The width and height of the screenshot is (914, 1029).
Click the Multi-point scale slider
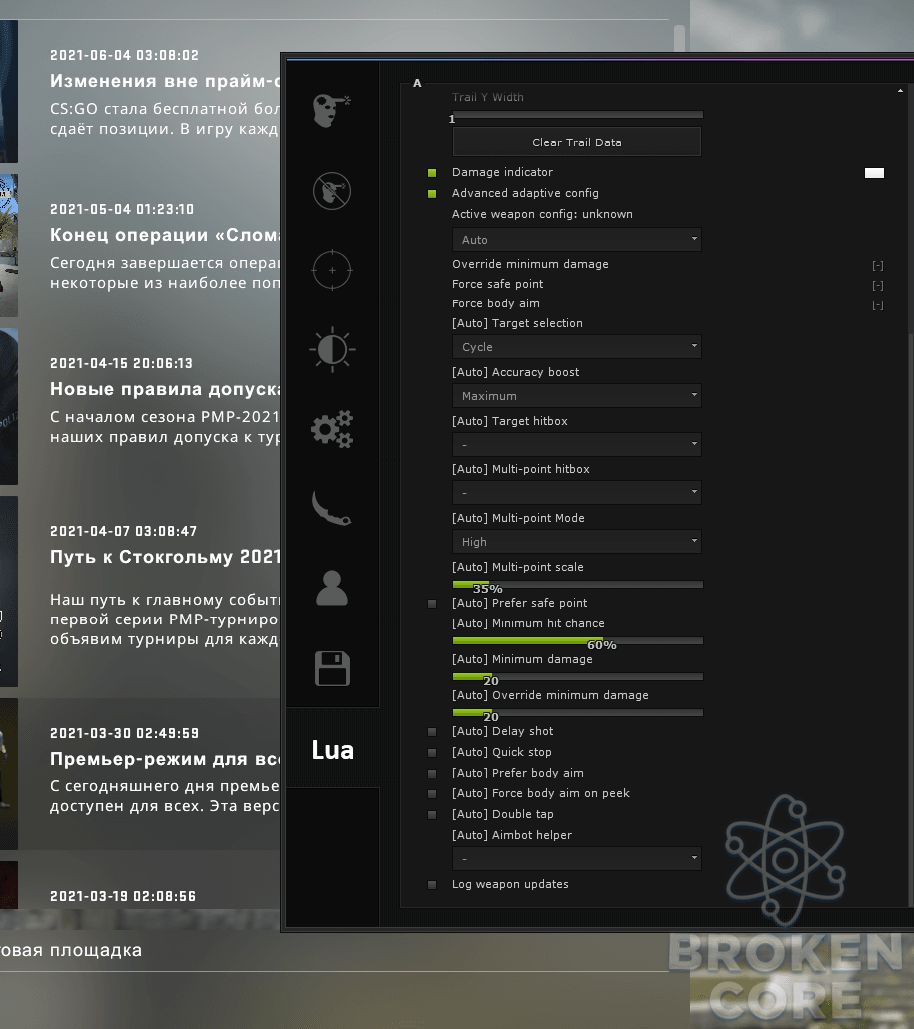577,584
